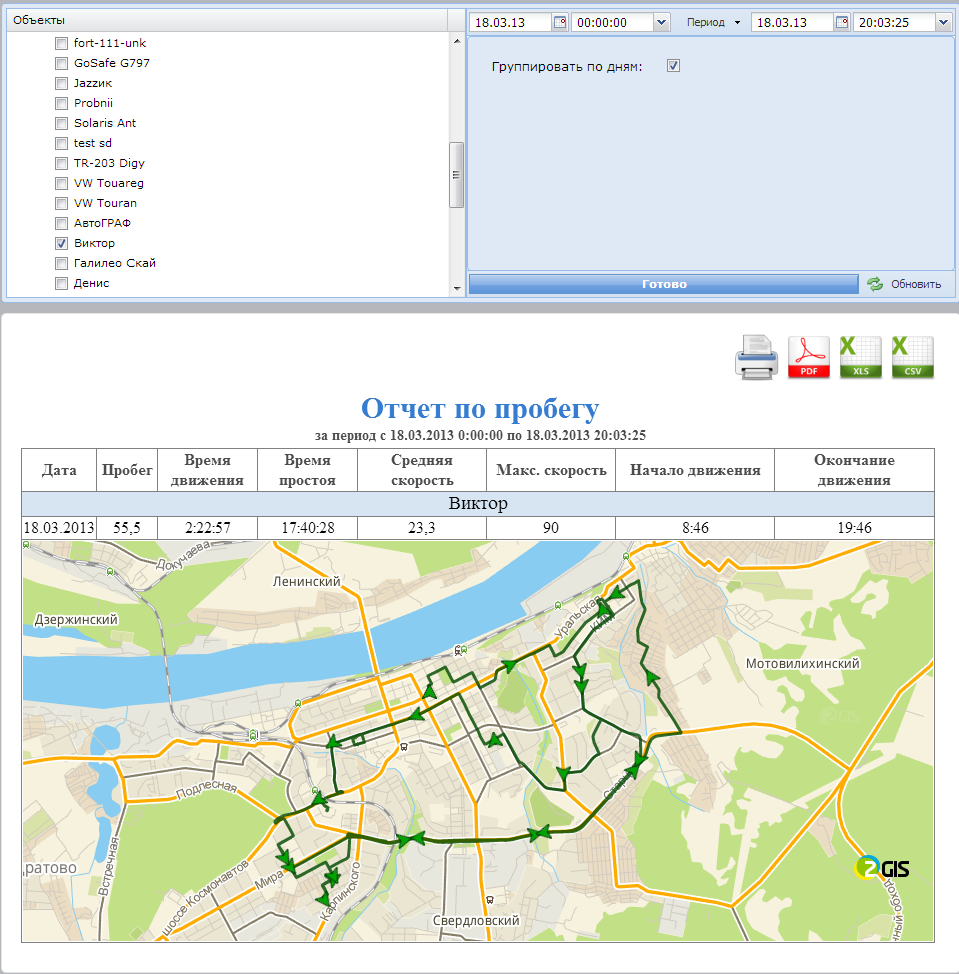Export the report to XLS
The image size is (959, 974).
(x=860, y=357)
